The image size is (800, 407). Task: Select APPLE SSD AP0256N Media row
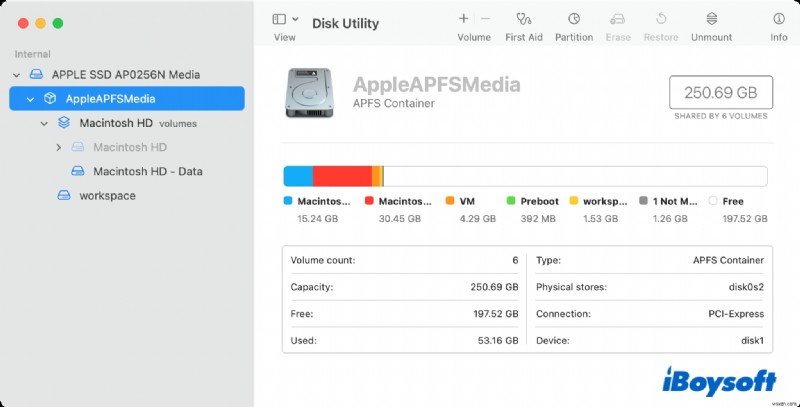click(127, 74)
